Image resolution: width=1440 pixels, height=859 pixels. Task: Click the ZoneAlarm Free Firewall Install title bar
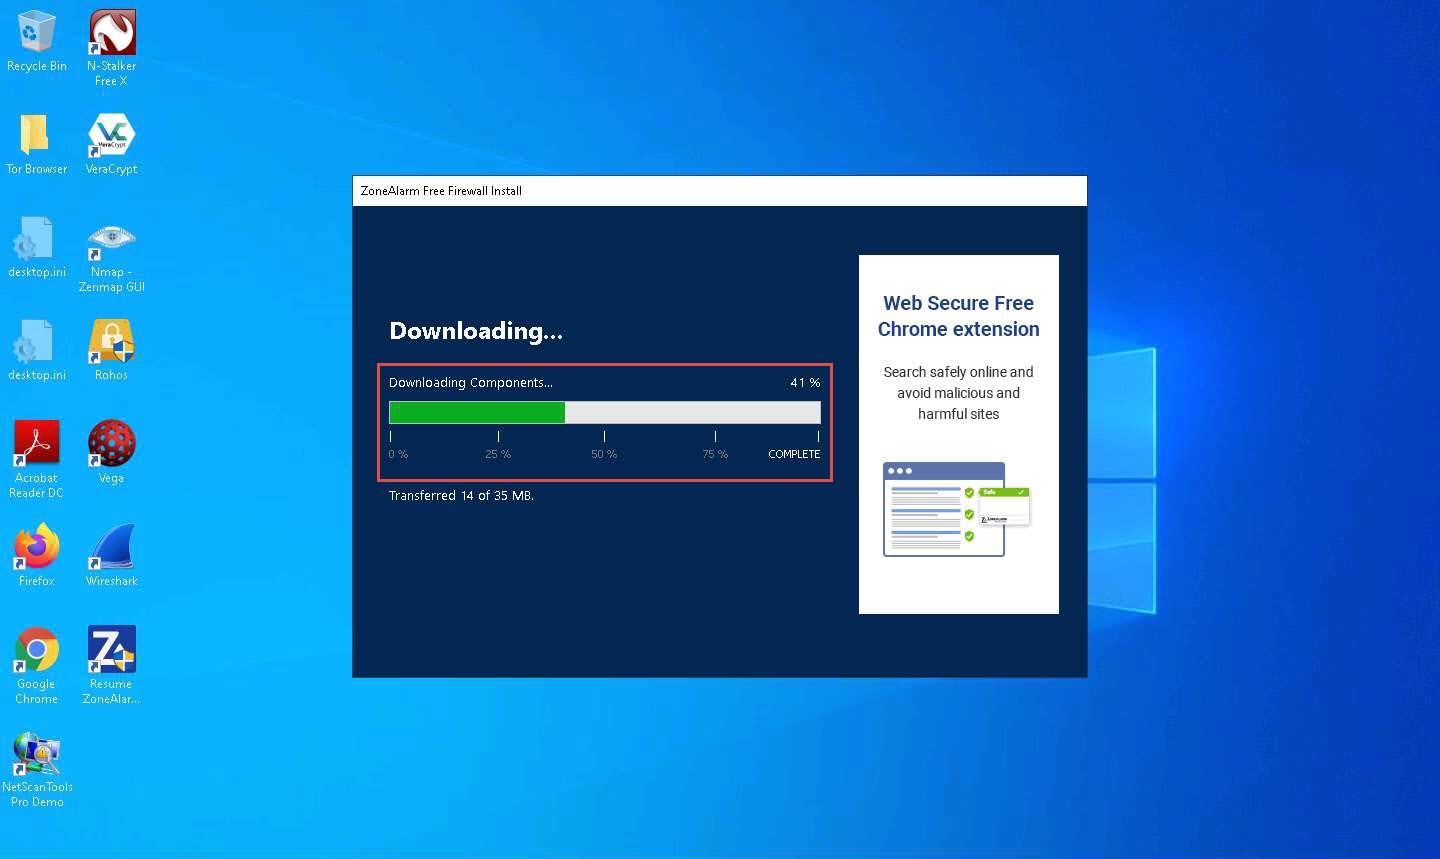[x=720, y=191]
